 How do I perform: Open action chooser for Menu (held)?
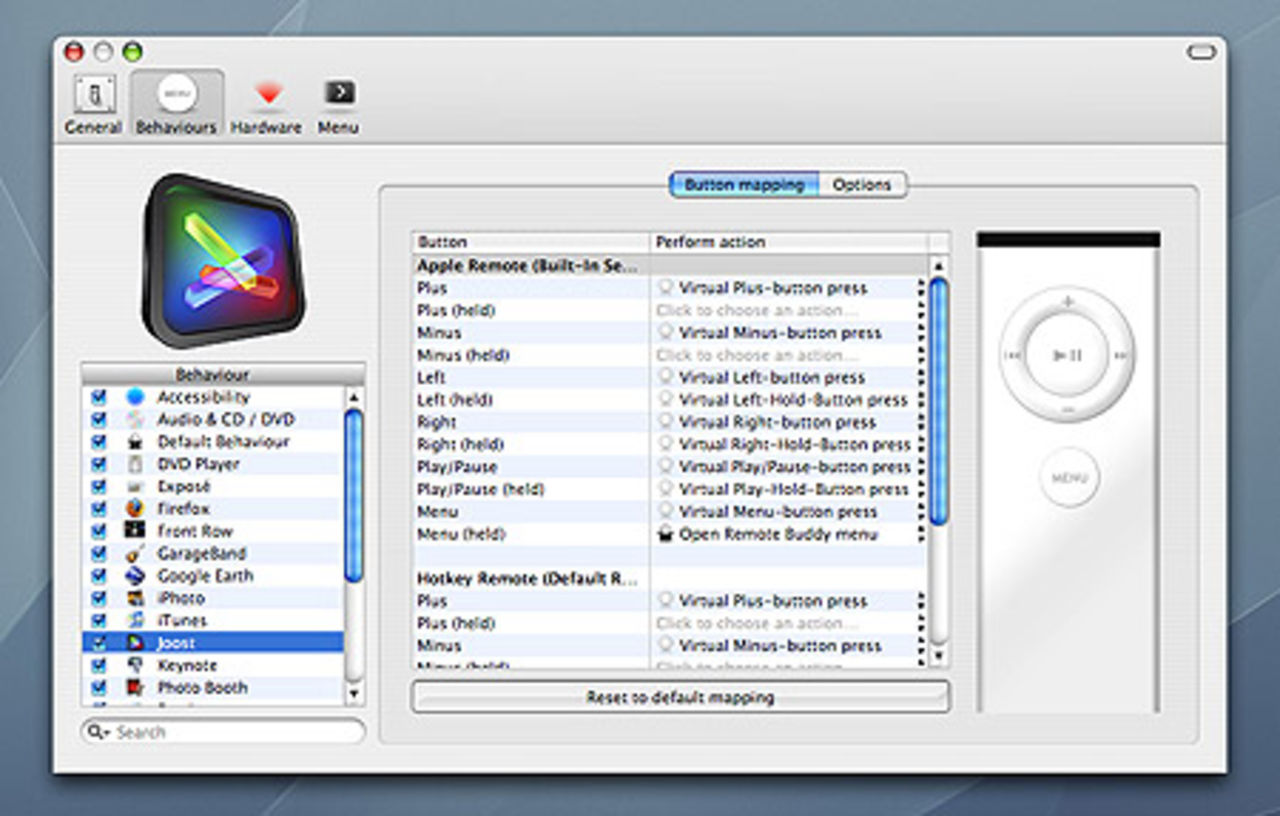(x=780, y=534)
